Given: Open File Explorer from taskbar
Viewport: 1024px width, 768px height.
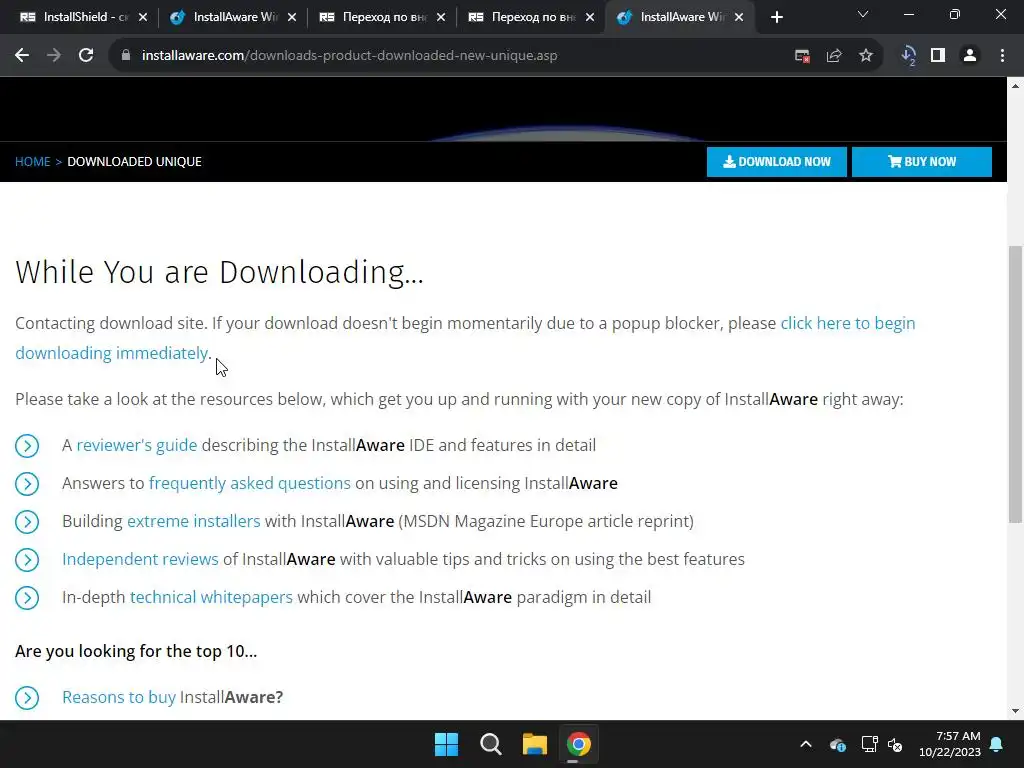Looking at the screenshot, I should click(534, 744).
